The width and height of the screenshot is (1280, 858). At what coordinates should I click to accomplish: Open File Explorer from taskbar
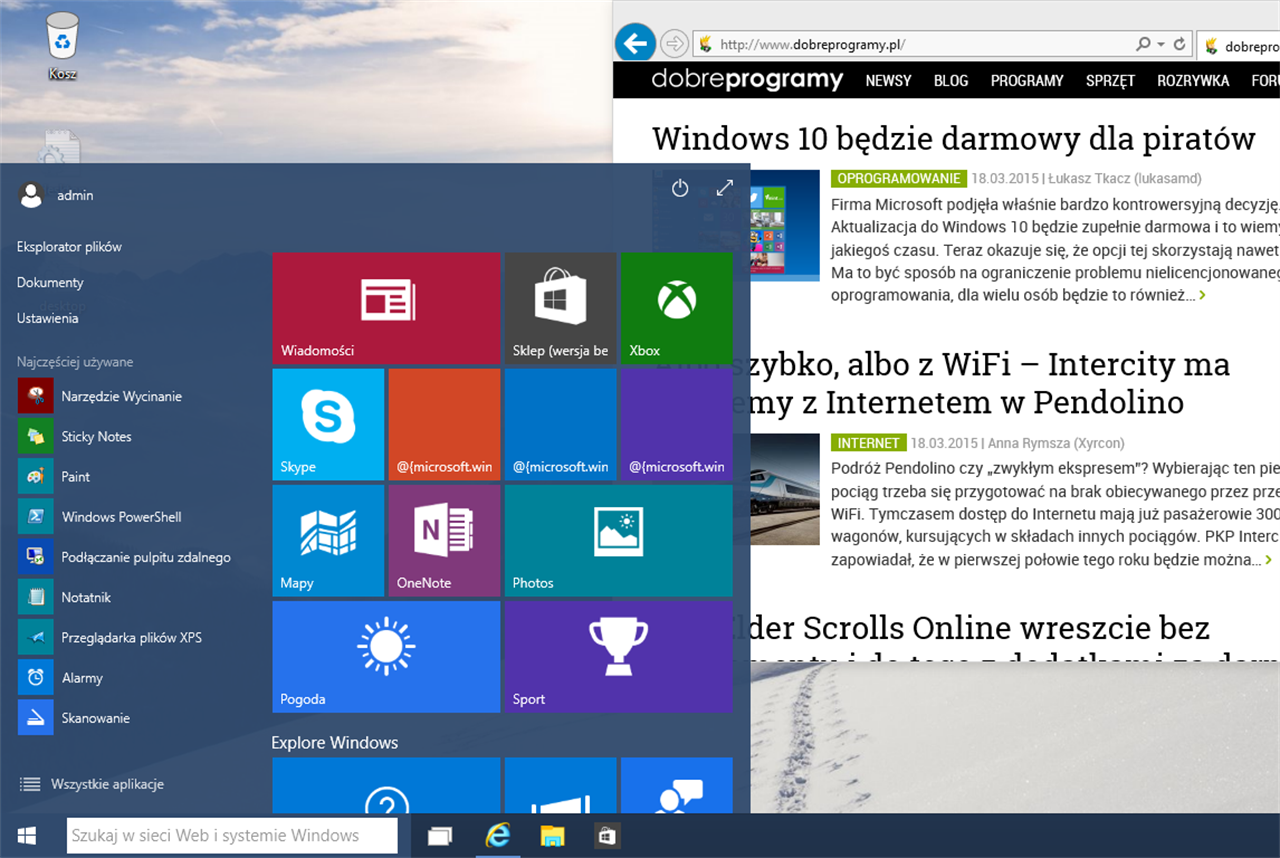[x=553, y=836]
